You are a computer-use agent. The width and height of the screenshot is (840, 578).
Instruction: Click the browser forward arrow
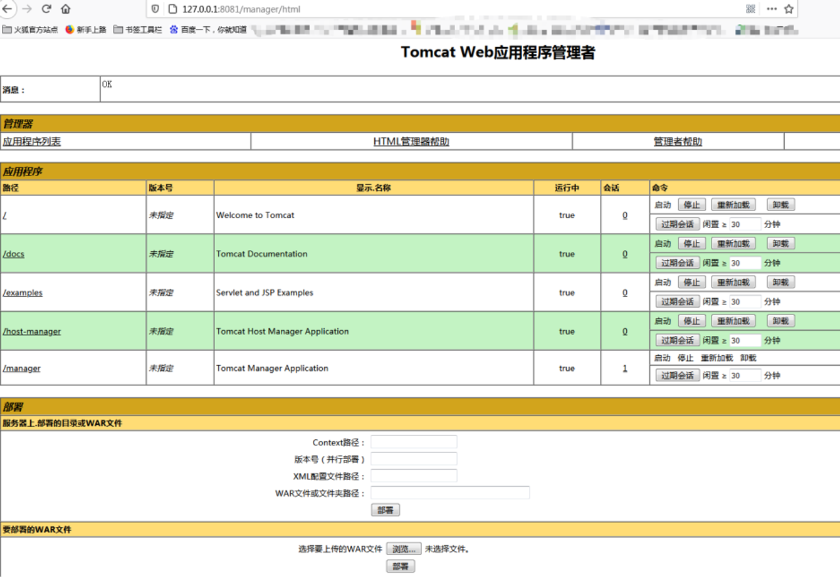click(27, 9)
